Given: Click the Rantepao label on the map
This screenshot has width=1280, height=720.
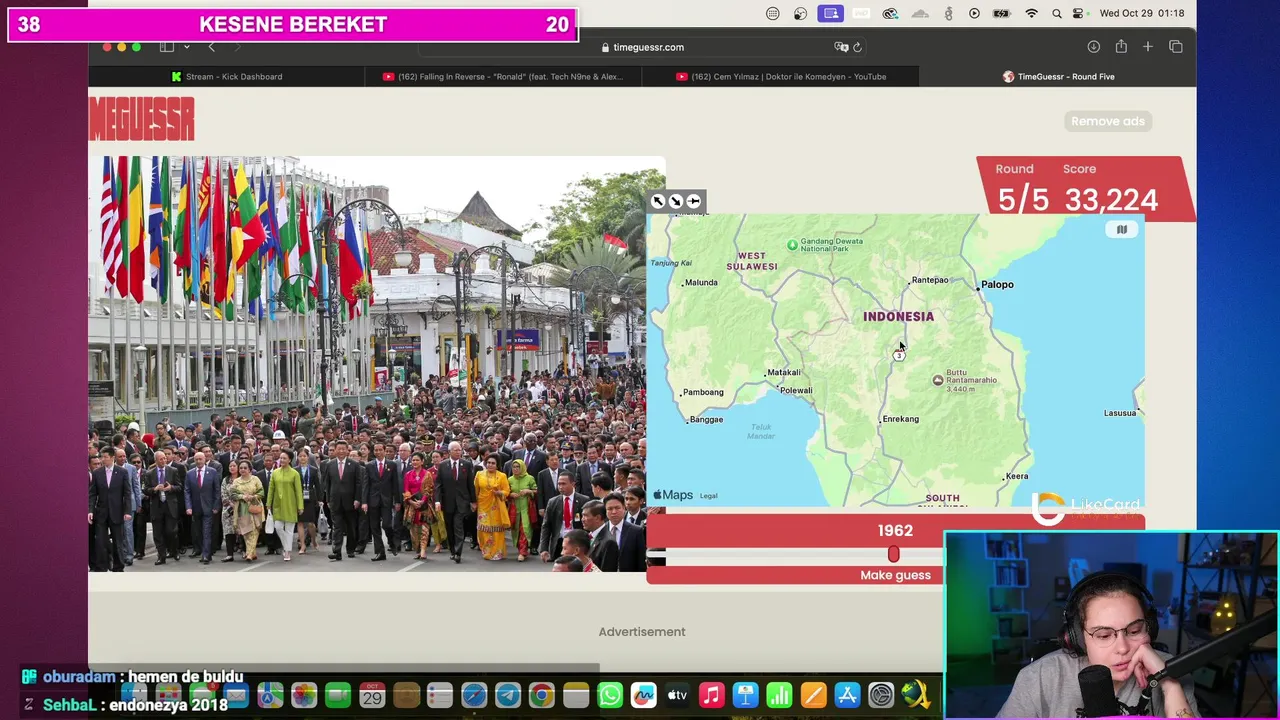Looking at the screenshot, I should pyautogui.click(x=929, y=280).
